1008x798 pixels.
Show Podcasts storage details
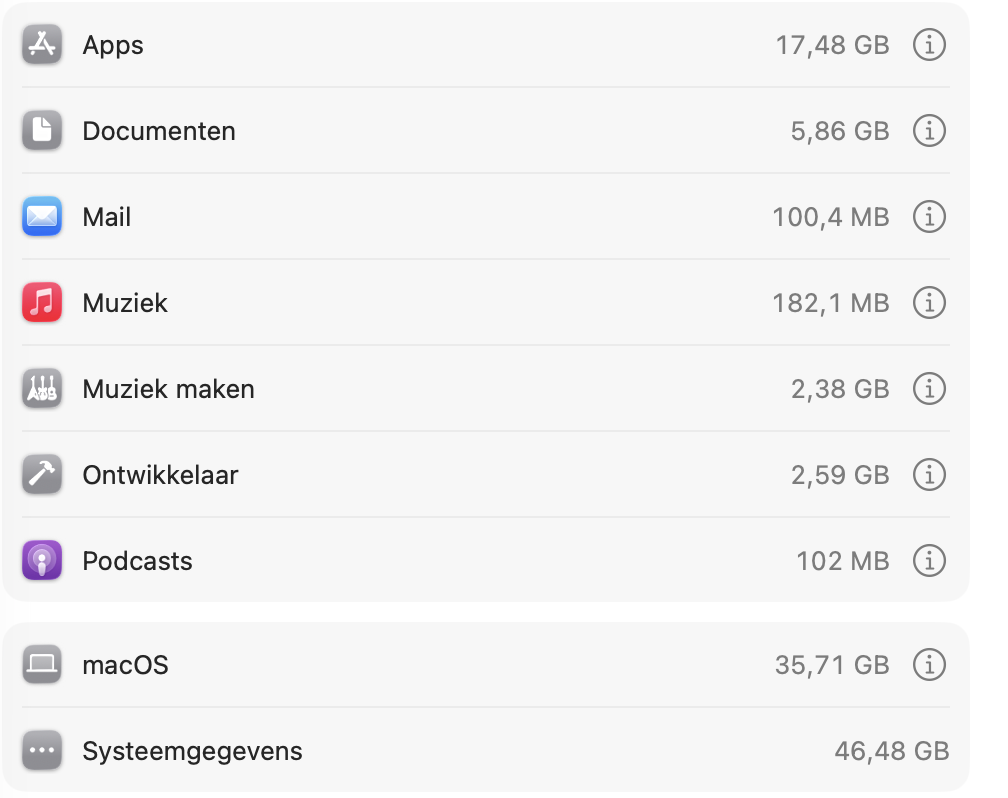[x=929, y=561]
